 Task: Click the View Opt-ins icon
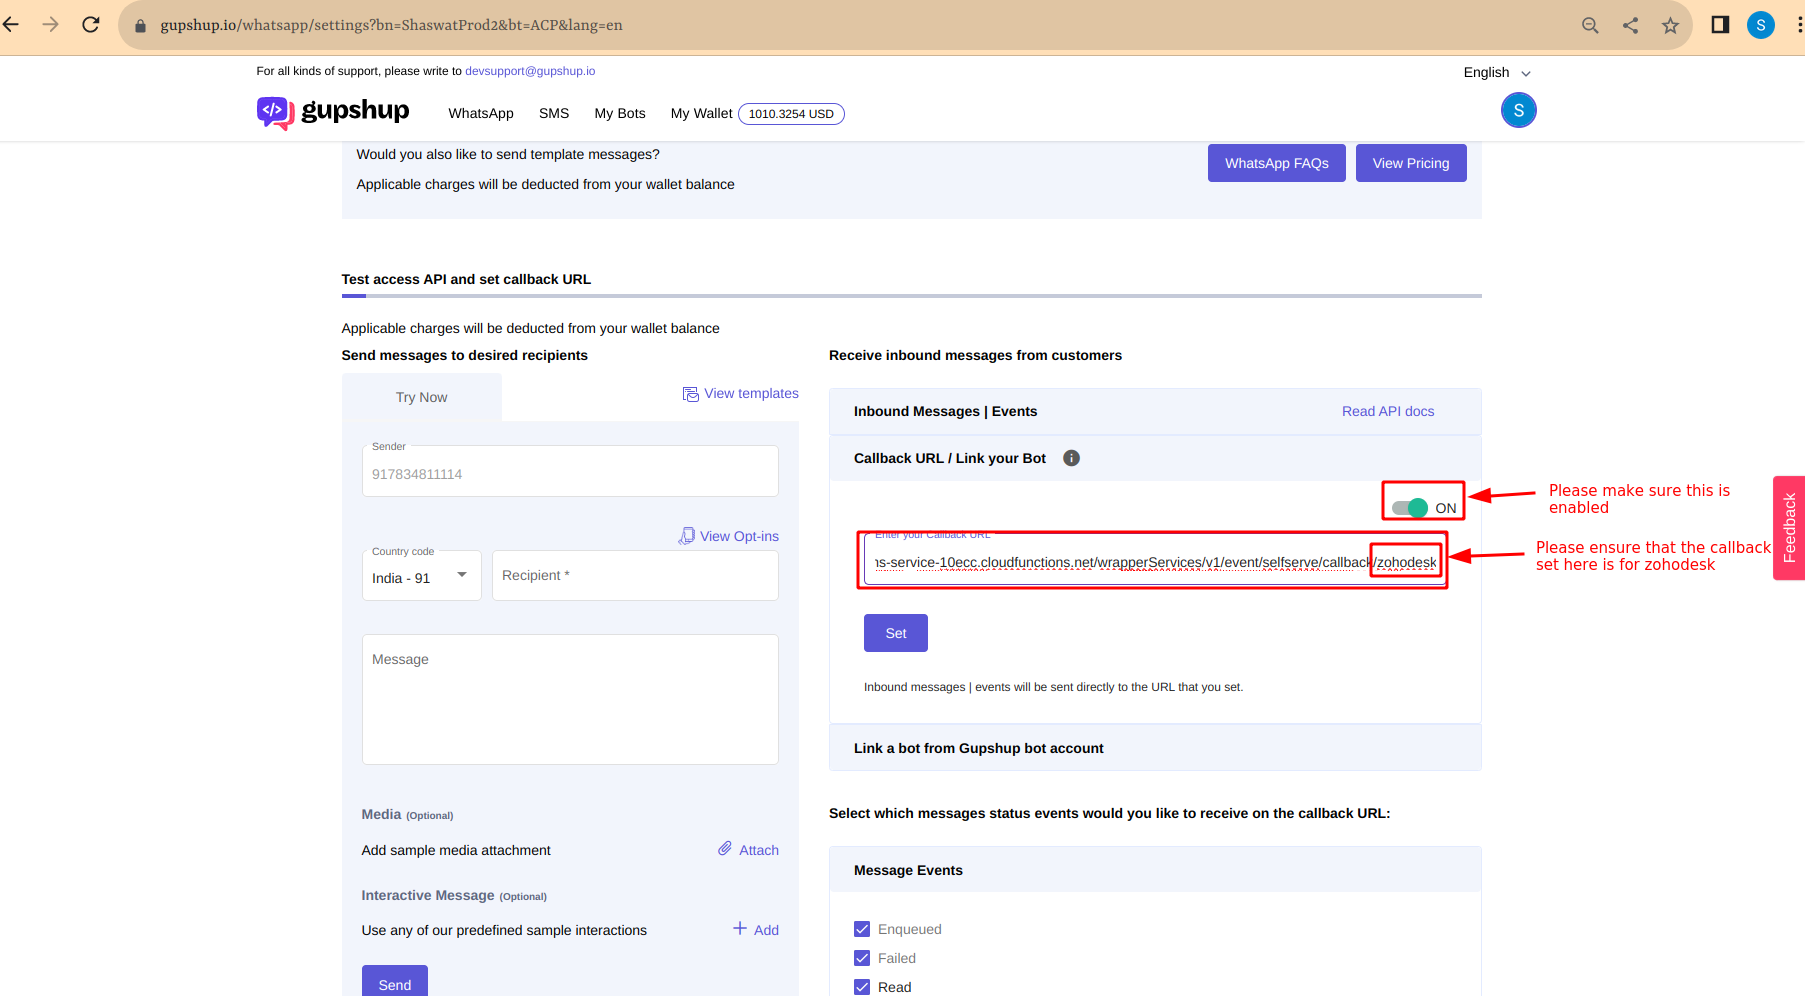[x=687, y=536]
